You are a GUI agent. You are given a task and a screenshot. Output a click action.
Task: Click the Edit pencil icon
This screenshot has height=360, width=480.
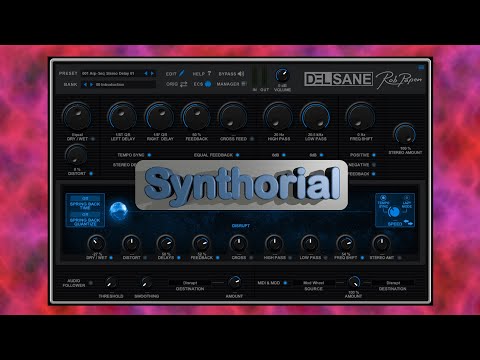pos(182,73)
